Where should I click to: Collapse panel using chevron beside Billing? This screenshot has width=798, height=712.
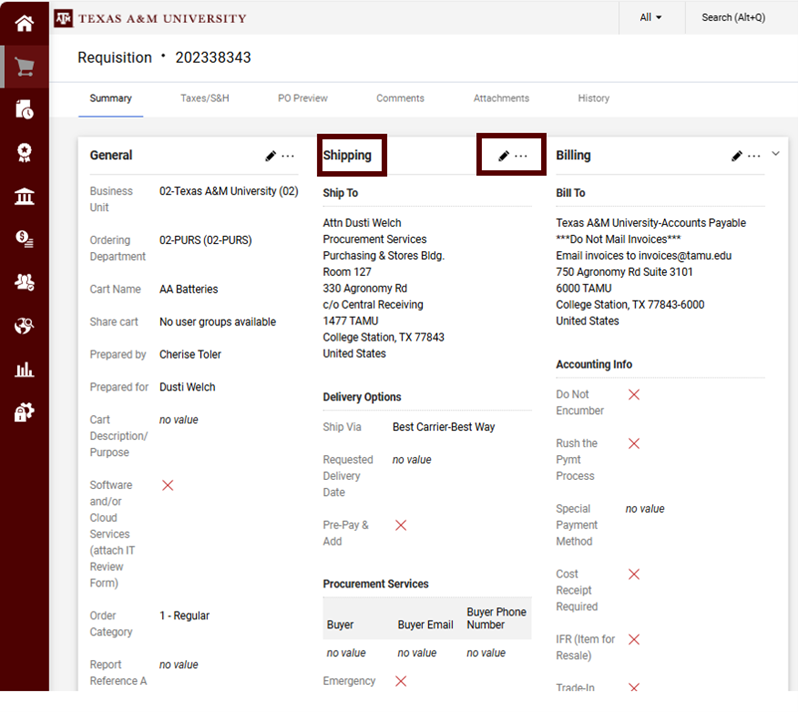click(775, 154)
